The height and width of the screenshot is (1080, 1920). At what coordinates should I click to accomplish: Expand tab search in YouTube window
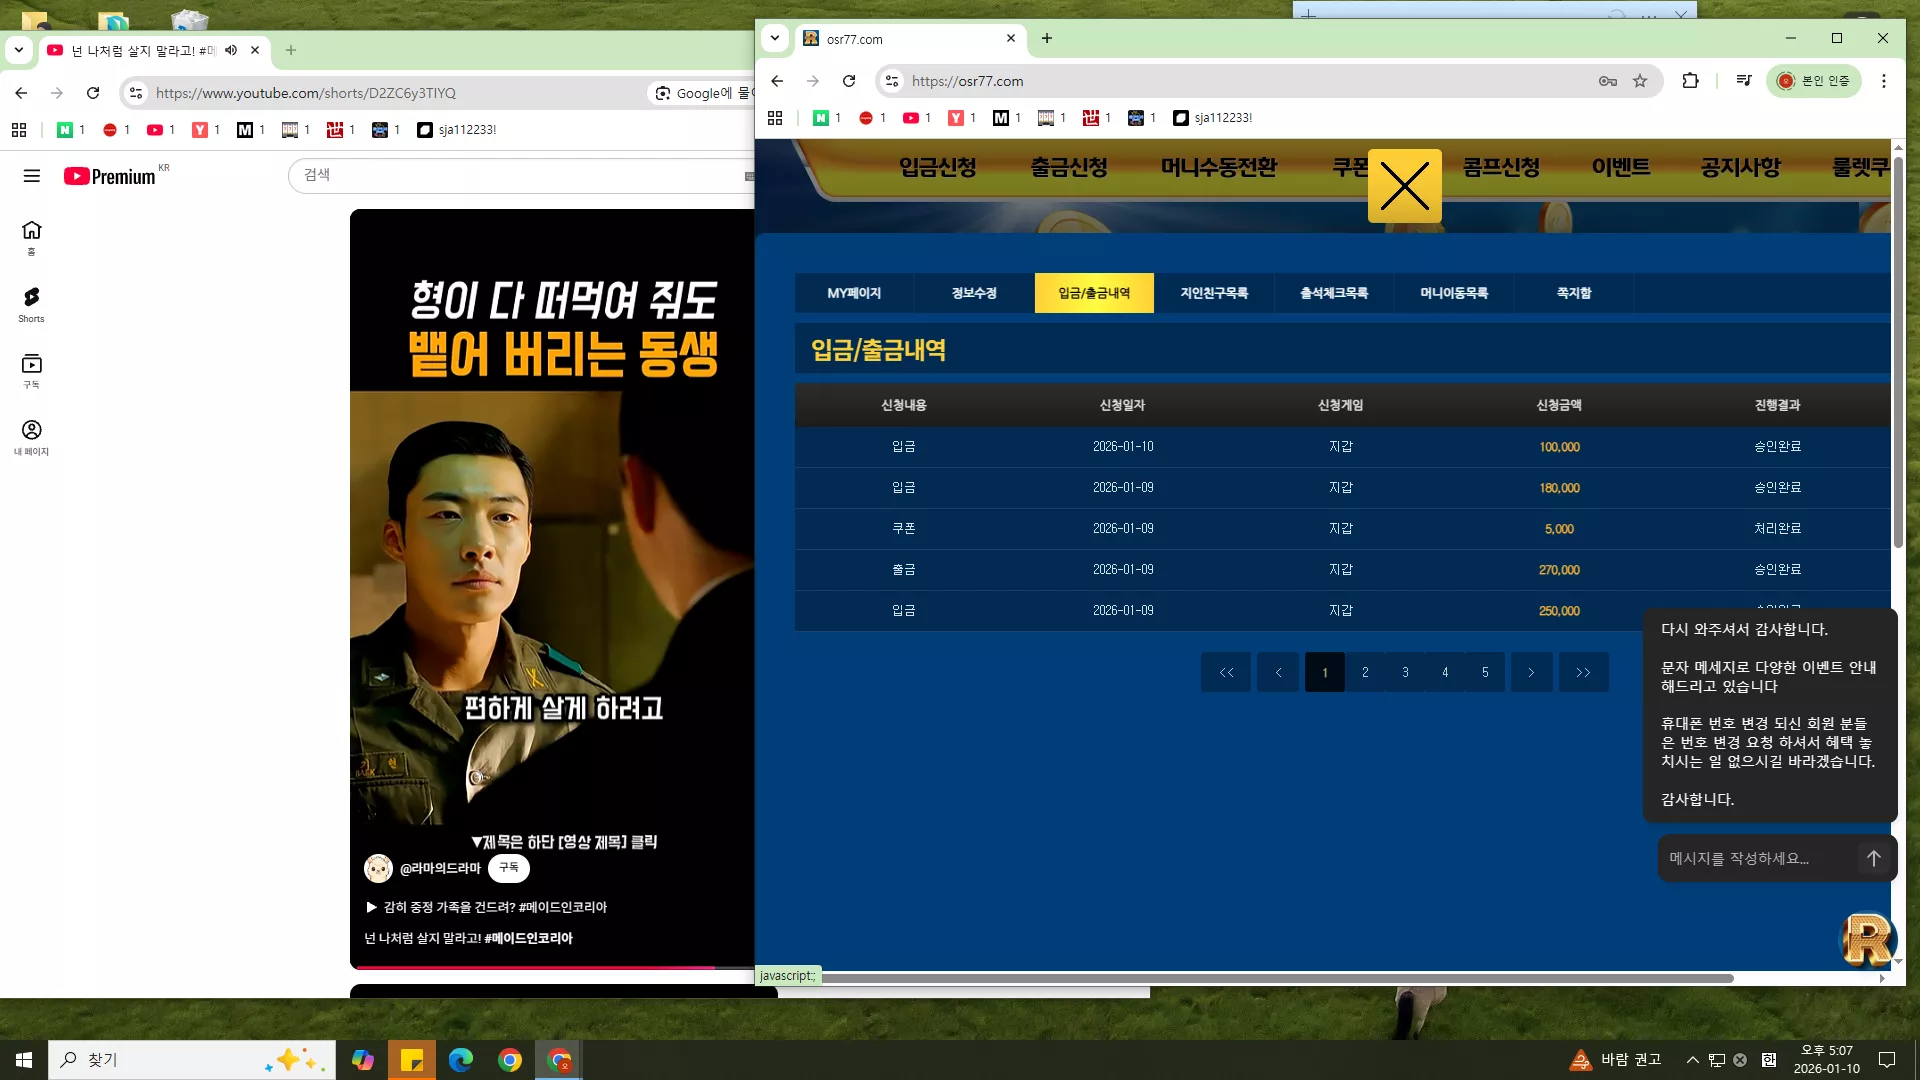tap(19, 50)
